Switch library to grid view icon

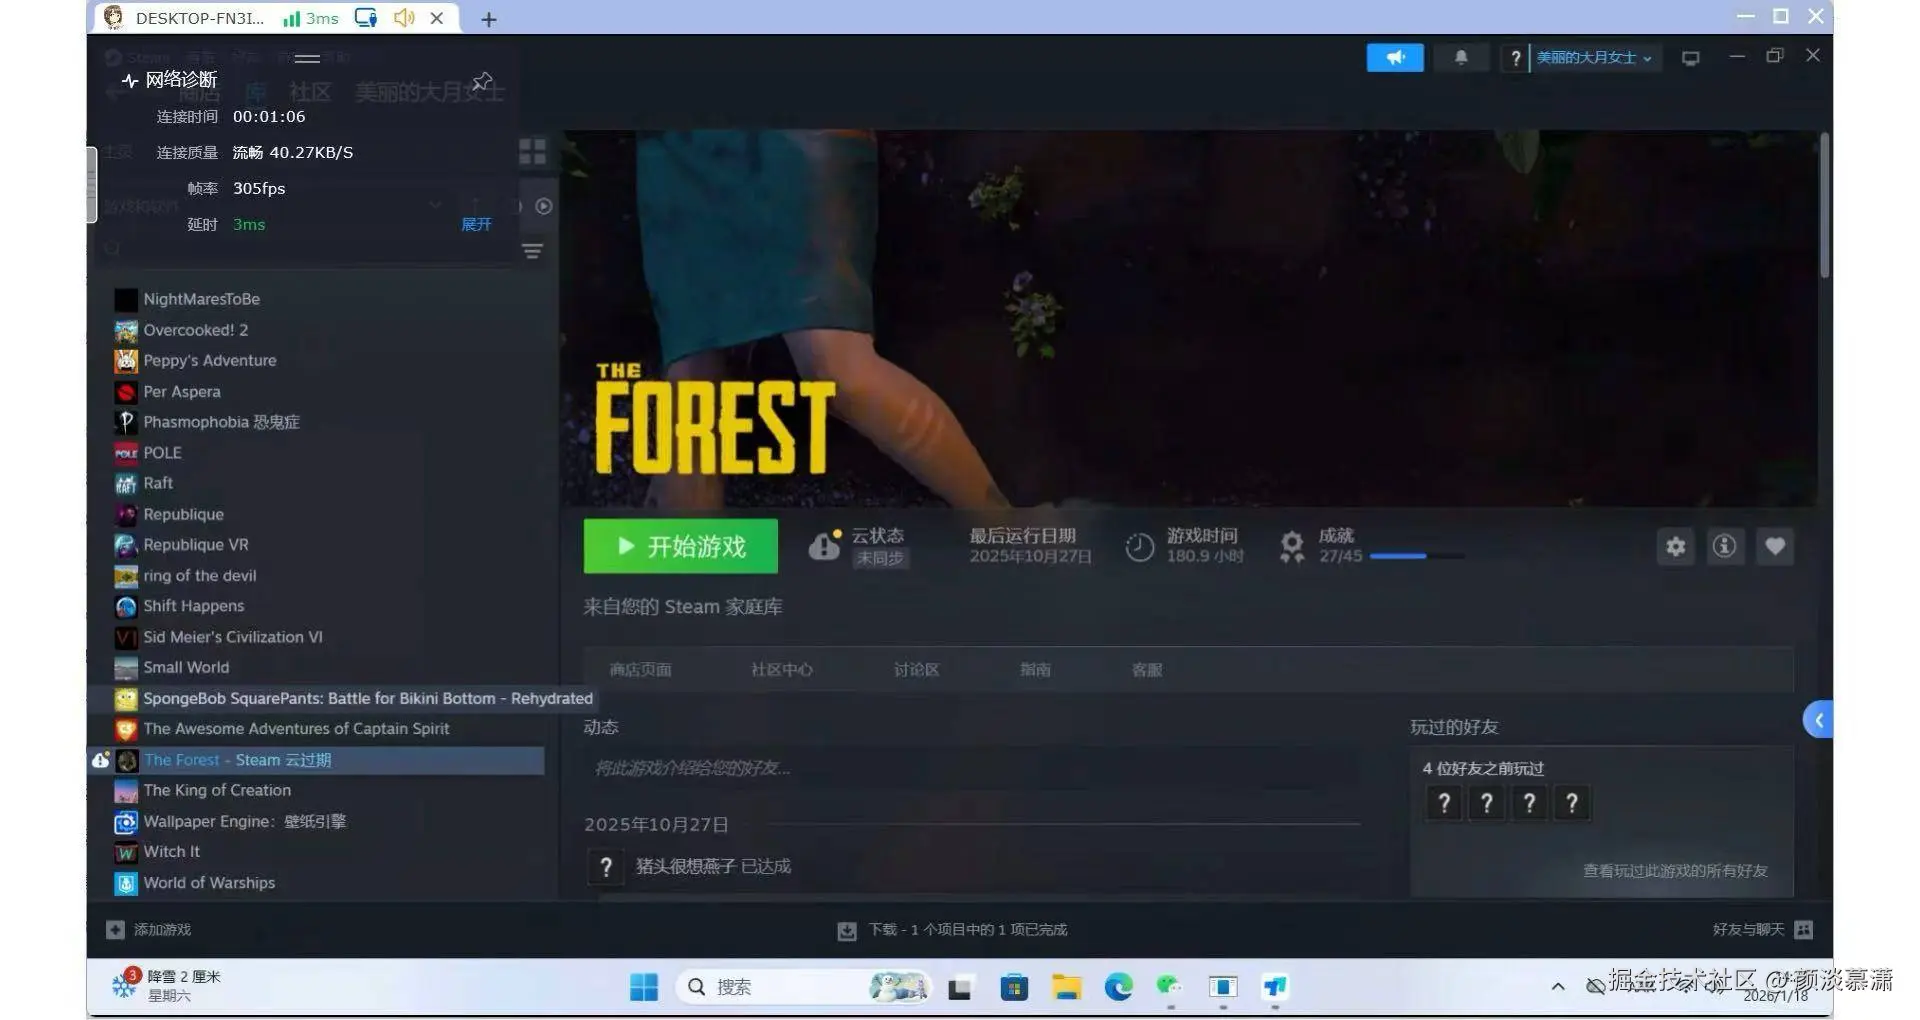533,152
